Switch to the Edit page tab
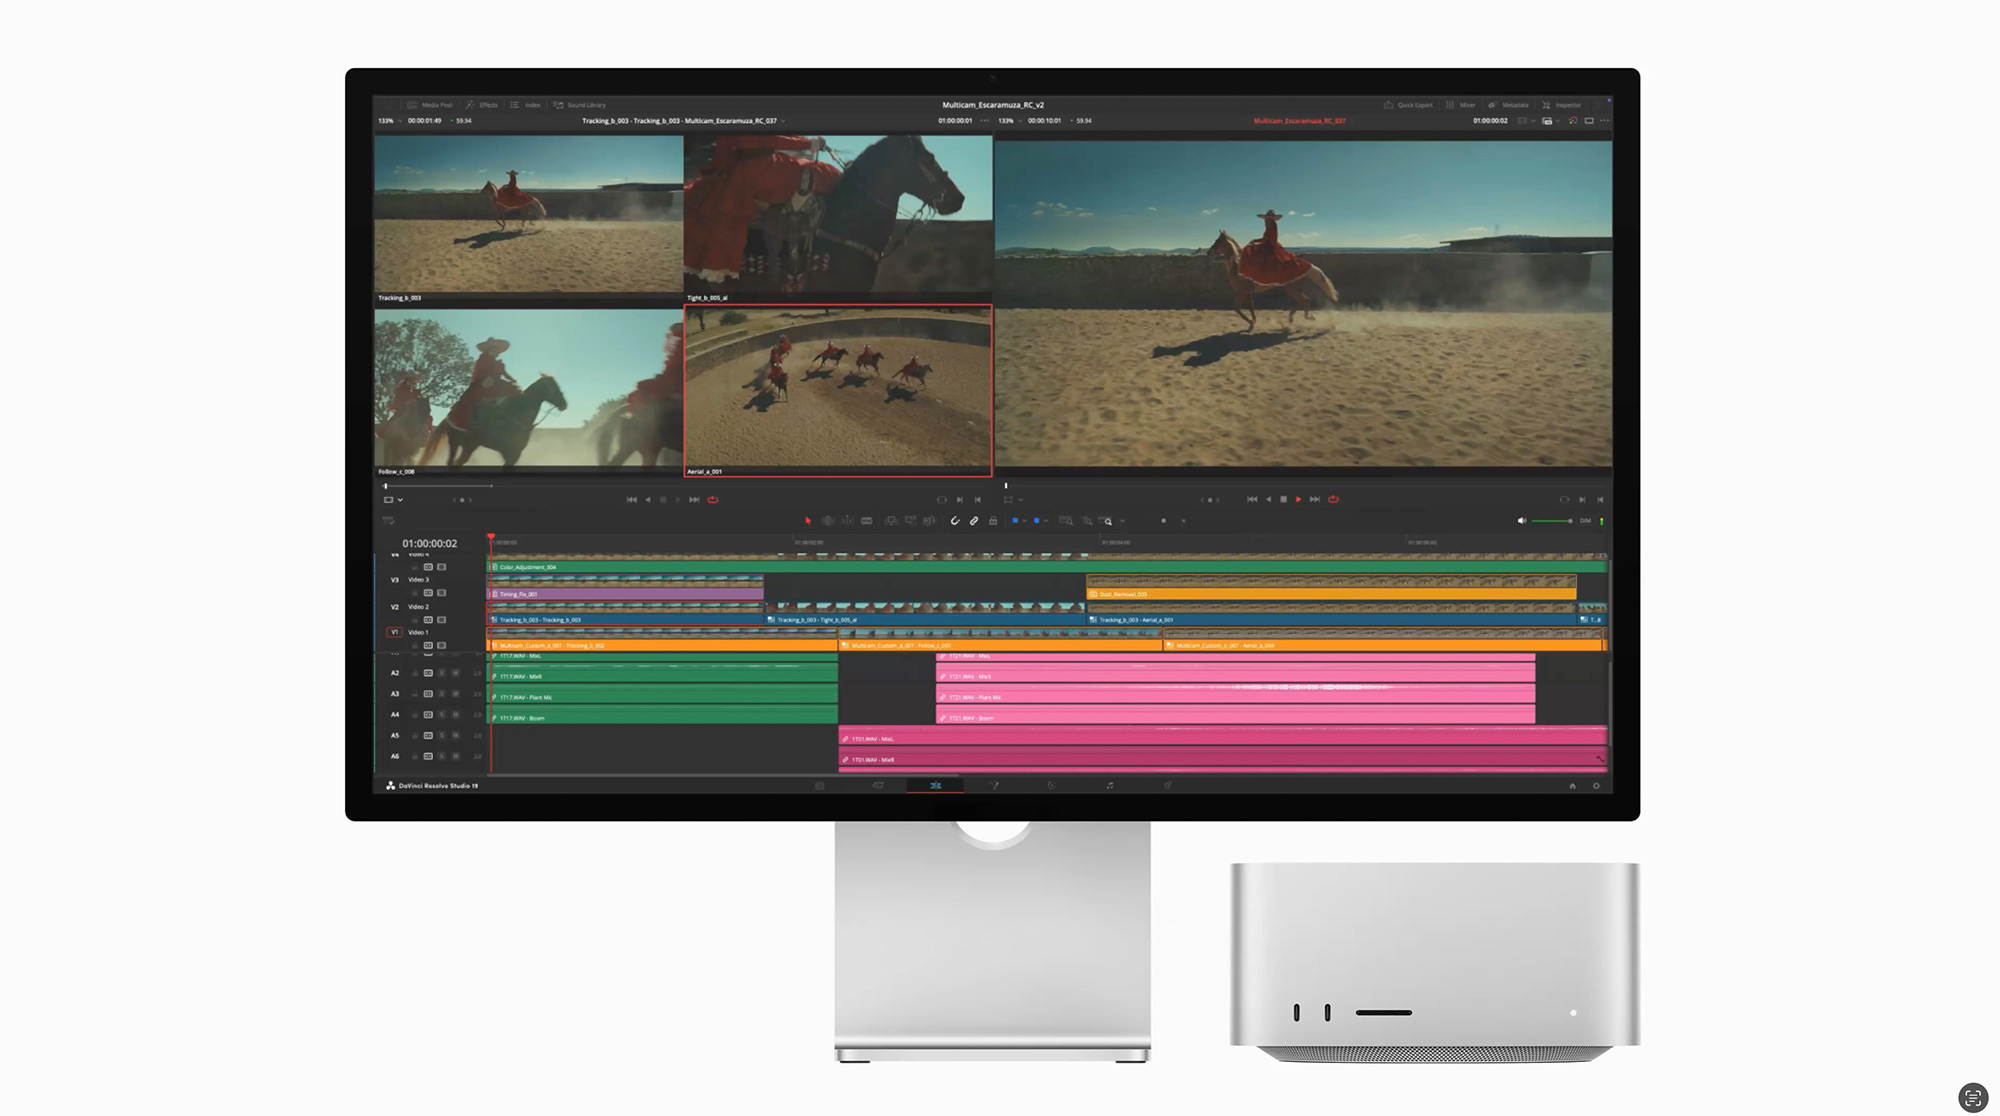The image size is (2000, 1116). click(x=935, y=786)
